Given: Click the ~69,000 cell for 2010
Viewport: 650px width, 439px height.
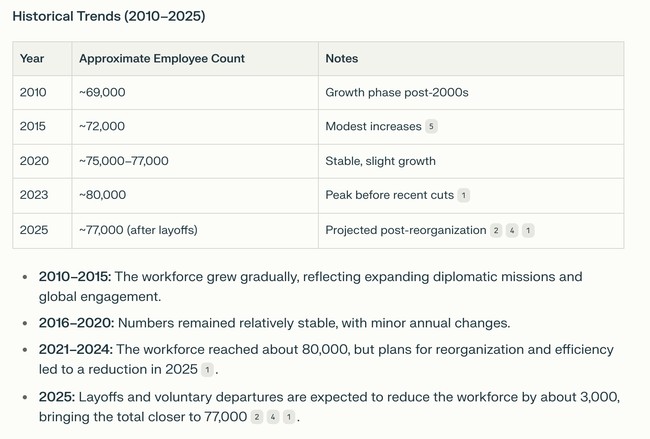Looking at the screenshot, I should click(102, 92).
